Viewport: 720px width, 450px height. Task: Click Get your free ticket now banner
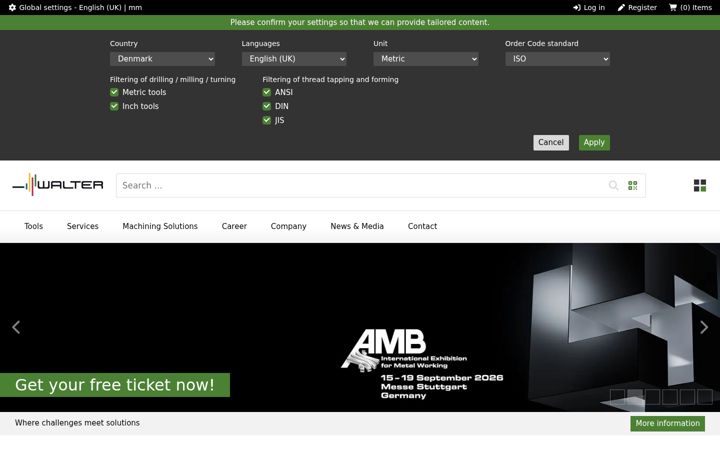pyautogui.click(x=115, y=385)
